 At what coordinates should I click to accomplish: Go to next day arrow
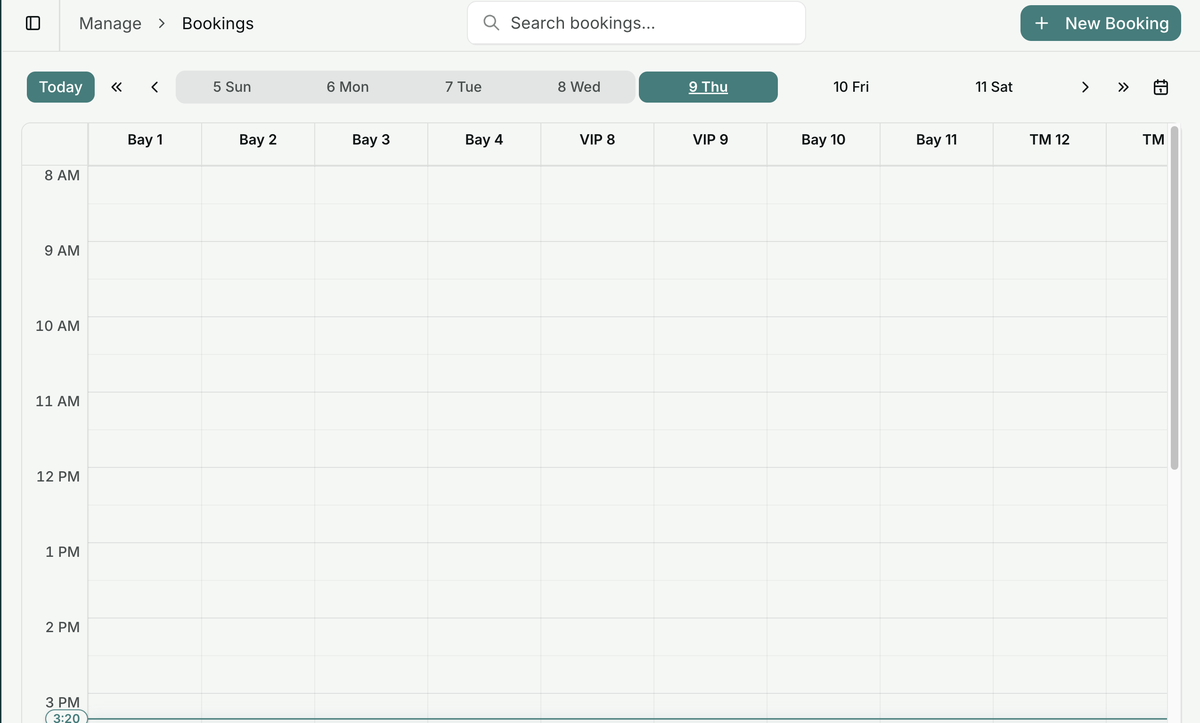pos(1085,87)
